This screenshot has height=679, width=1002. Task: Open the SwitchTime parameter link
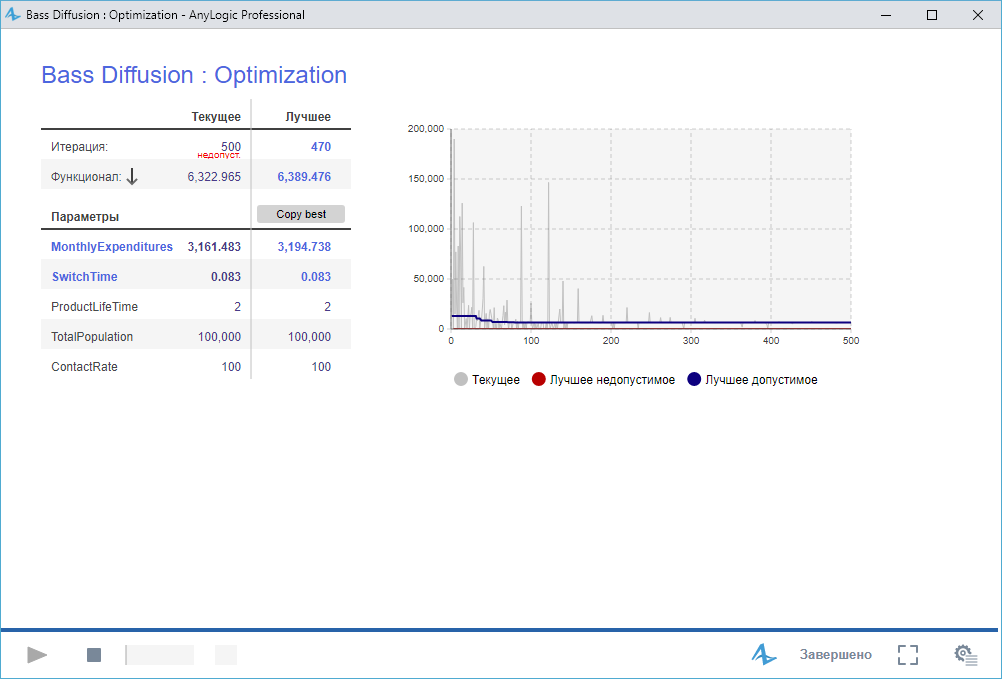pyautogui.click(x=84, y=277)
